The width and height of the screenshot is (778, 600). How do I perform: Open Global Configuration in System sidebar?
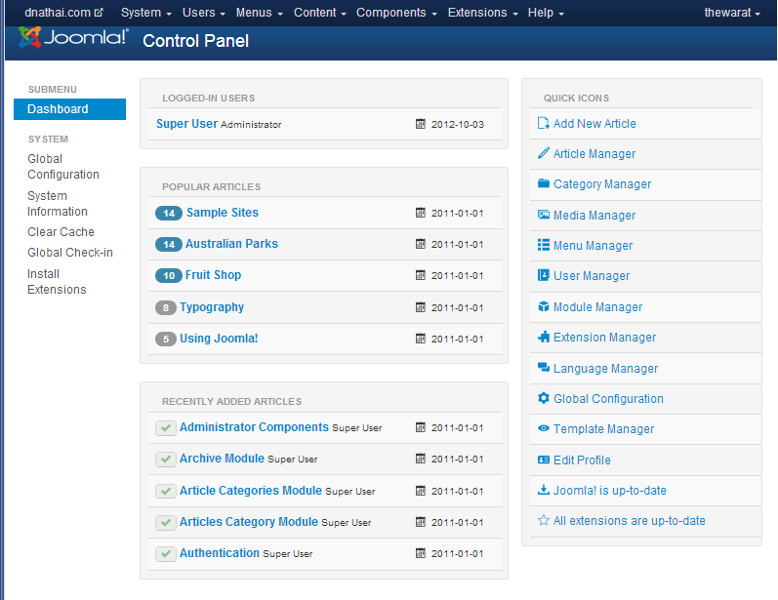[x=63, y=167]
